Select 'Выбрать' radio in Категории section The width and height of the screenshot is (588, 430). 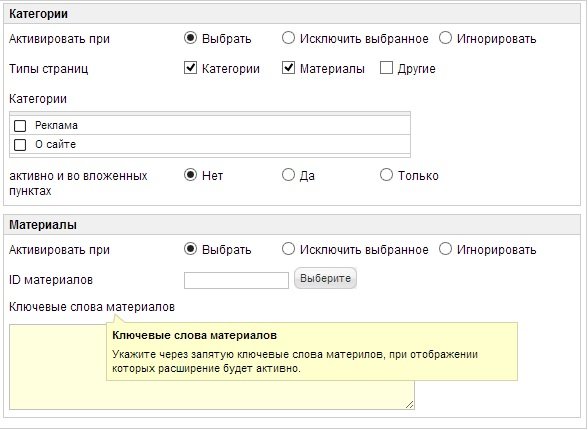[190, 38]
